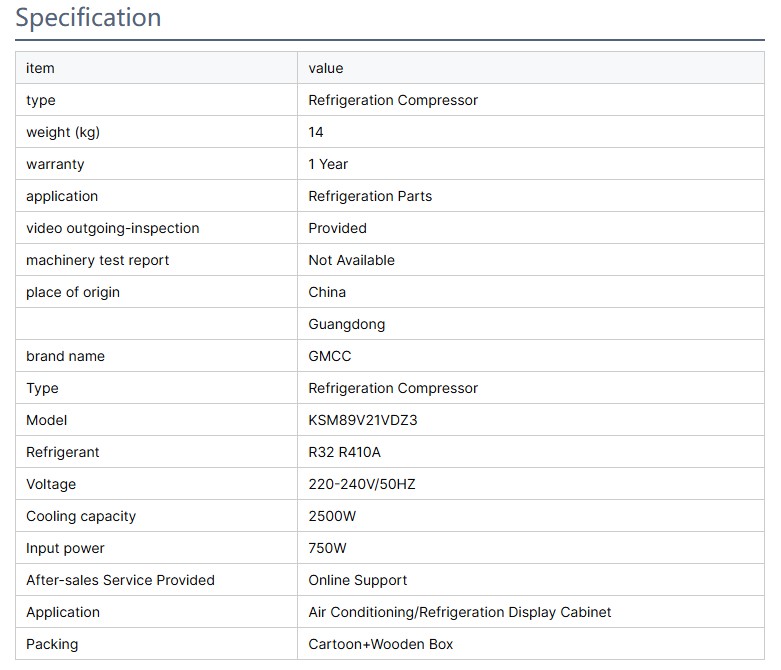Click the 'item' column header cell
781x670 pixels.
click(x=40, y=68)
